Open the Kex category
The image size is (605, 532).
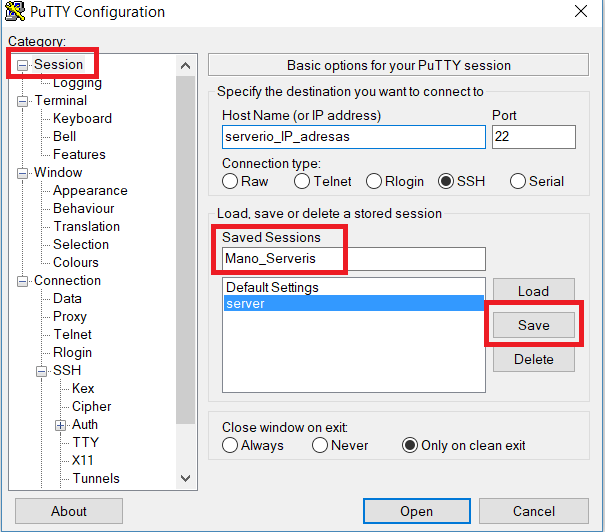tap(83, 388)
